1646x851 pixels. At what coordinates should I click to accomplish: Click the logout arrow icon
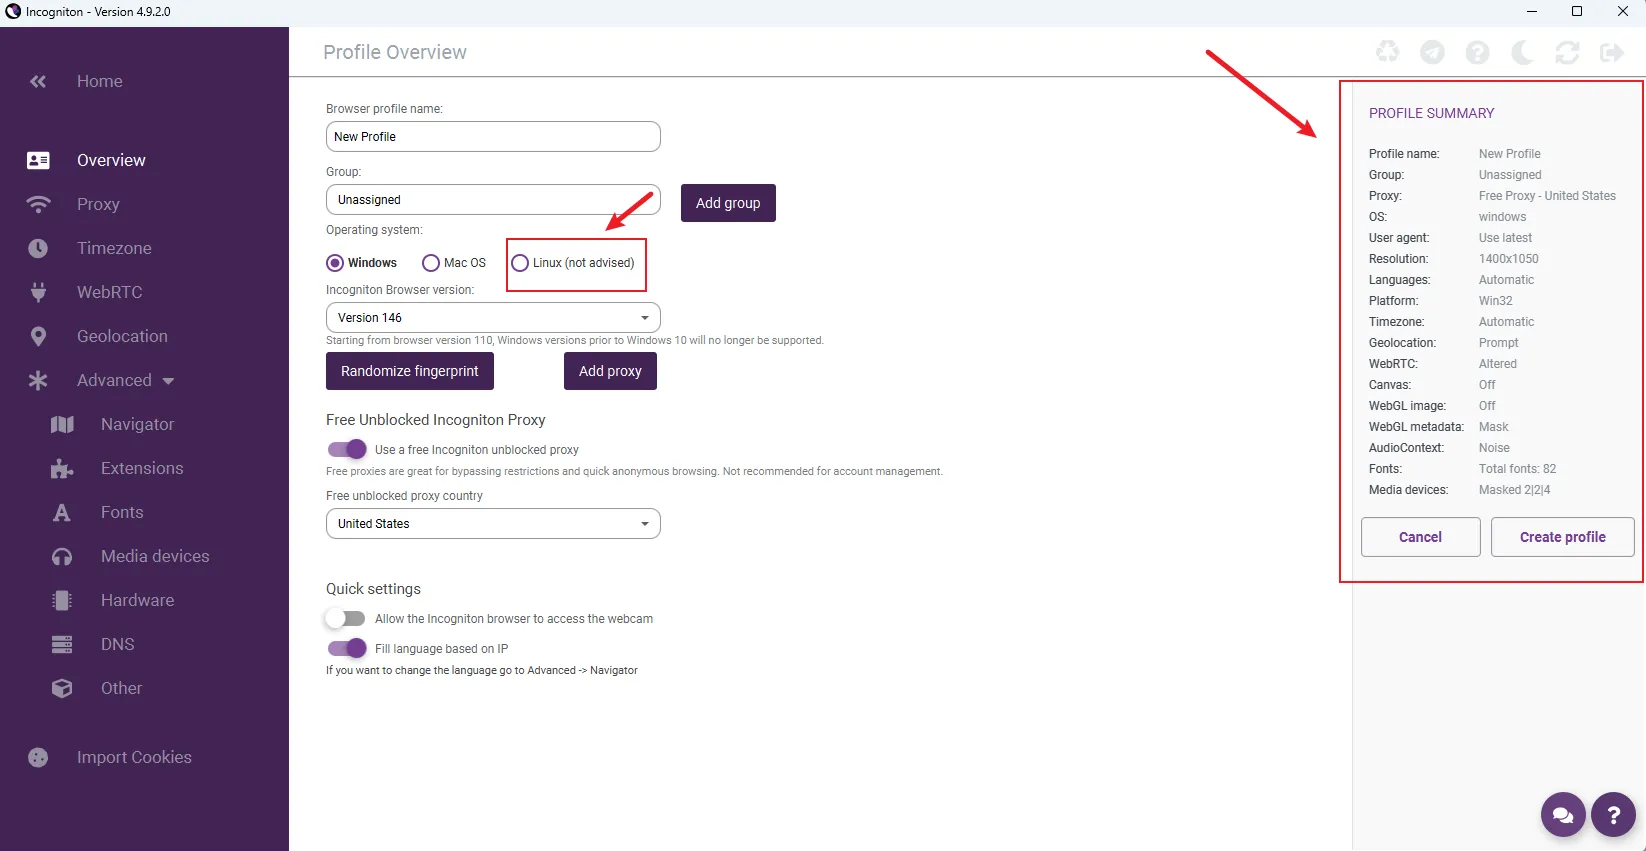[1612, 52]
